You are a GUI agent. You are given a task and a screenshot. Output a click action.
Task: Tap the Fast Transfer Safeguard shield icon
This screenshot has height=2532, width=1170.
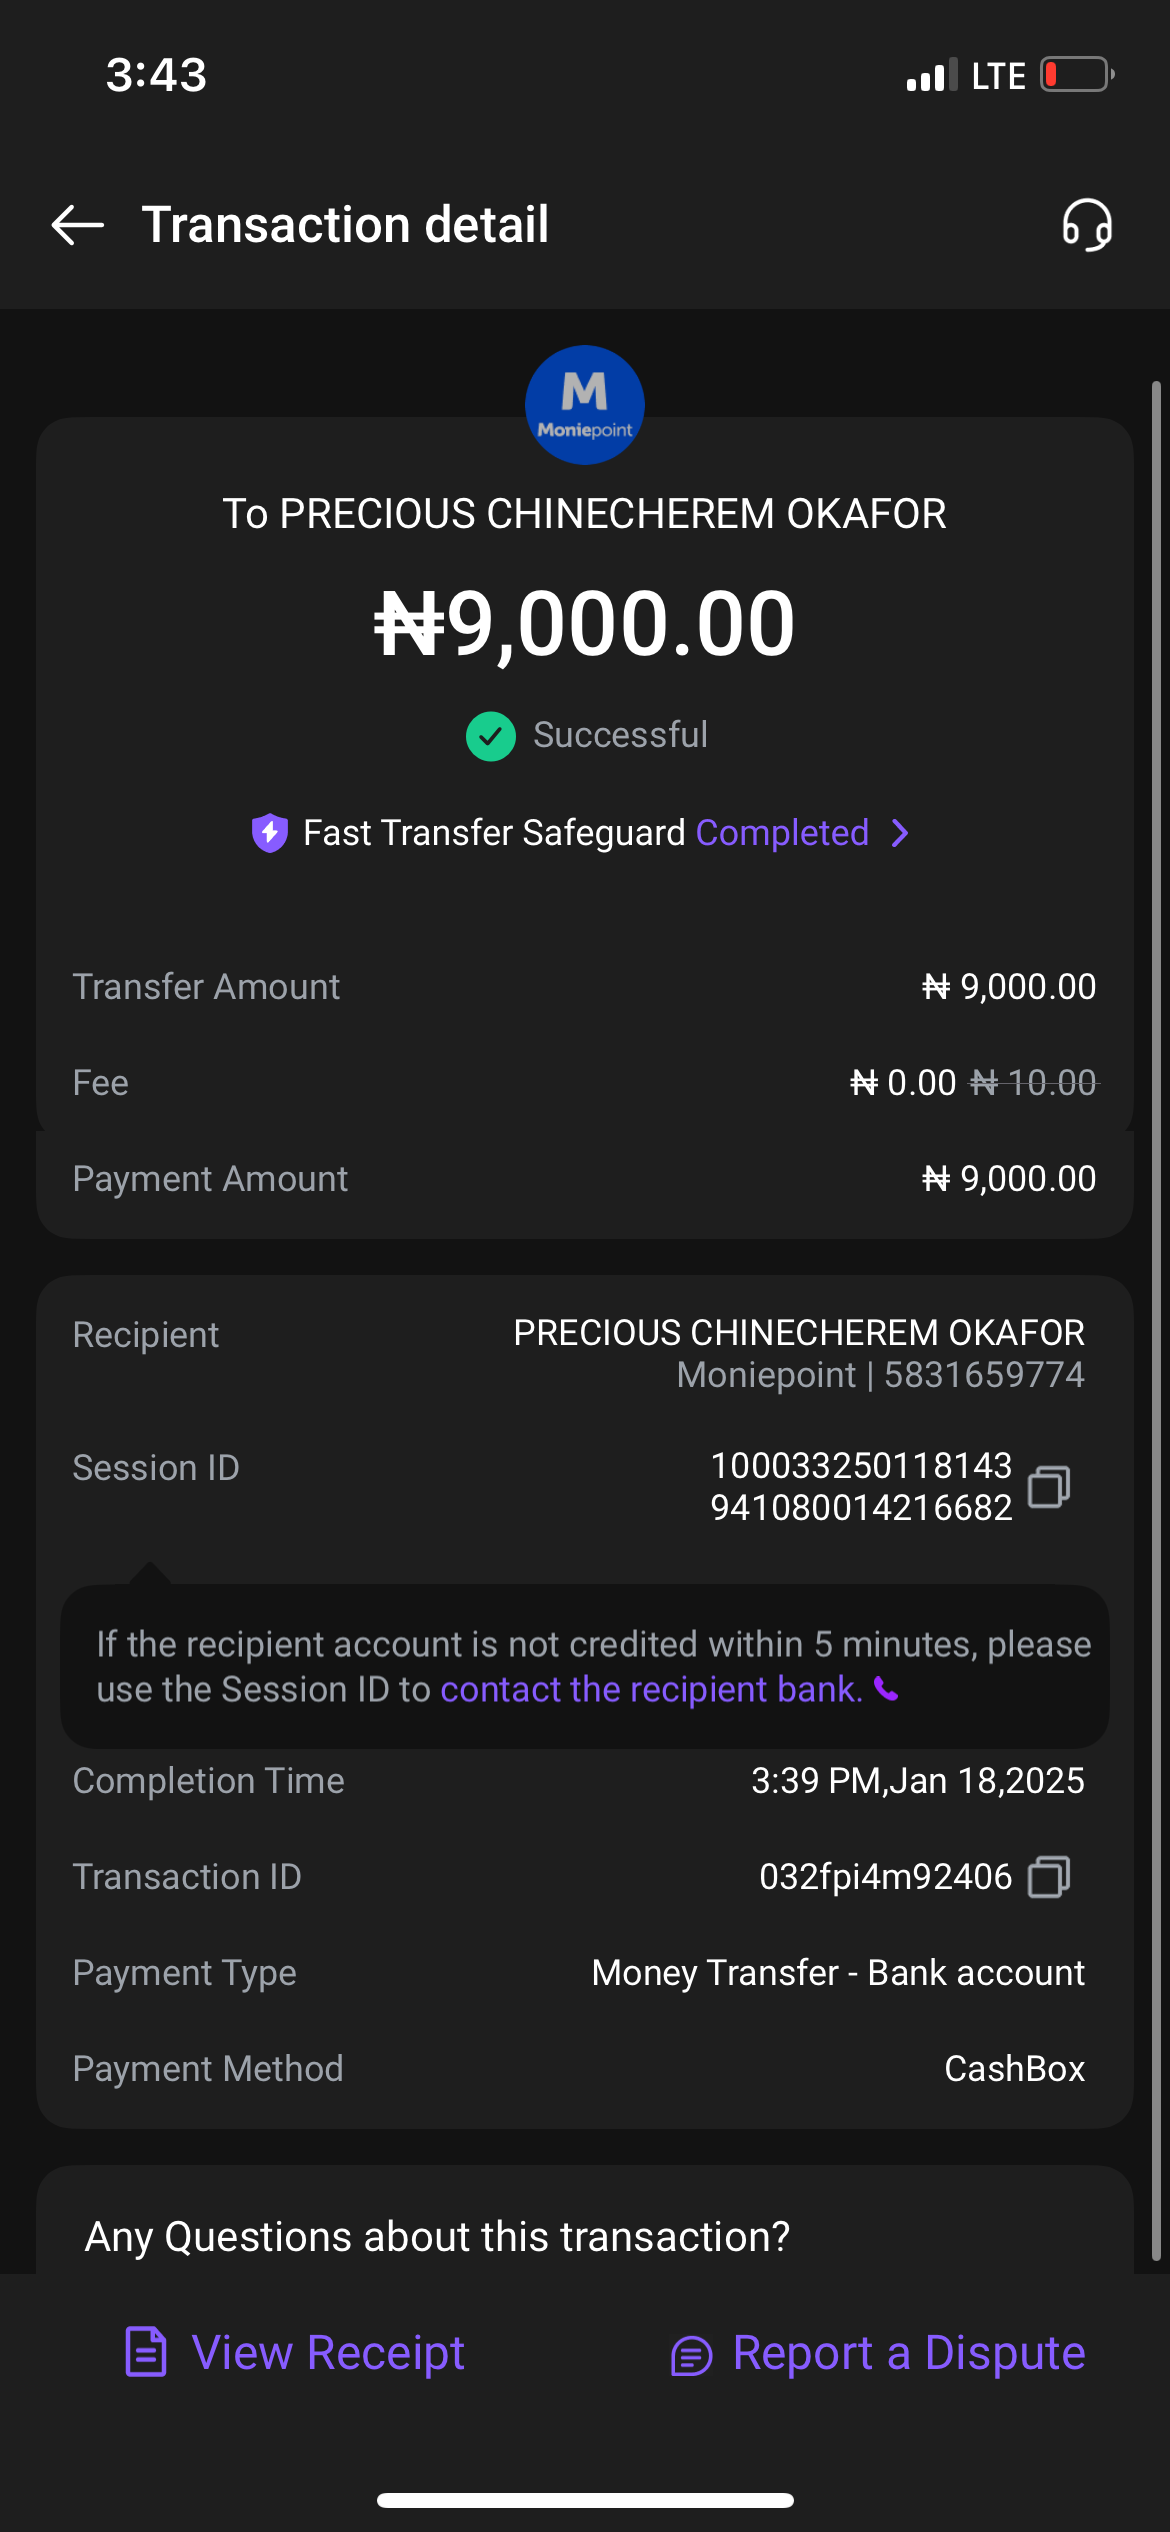click(x=270, y=833)
